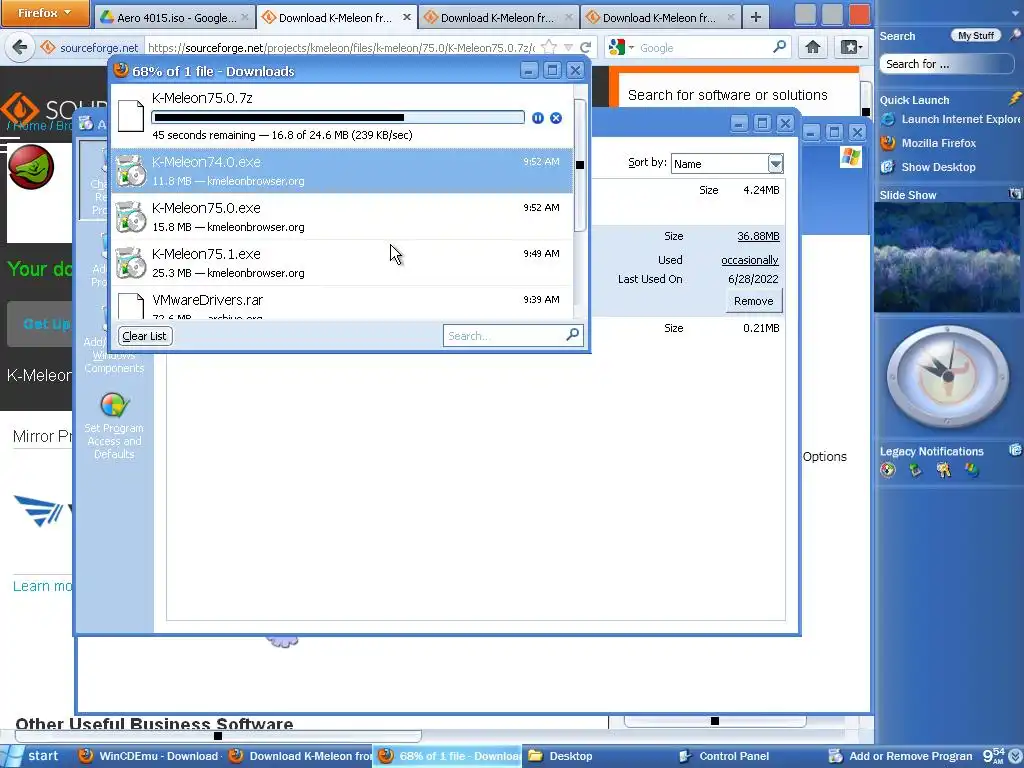Click the K-Meleon75.0.exe installer icon
The height and width of the screenshot is (768, 1024).
tap(131, 217)
